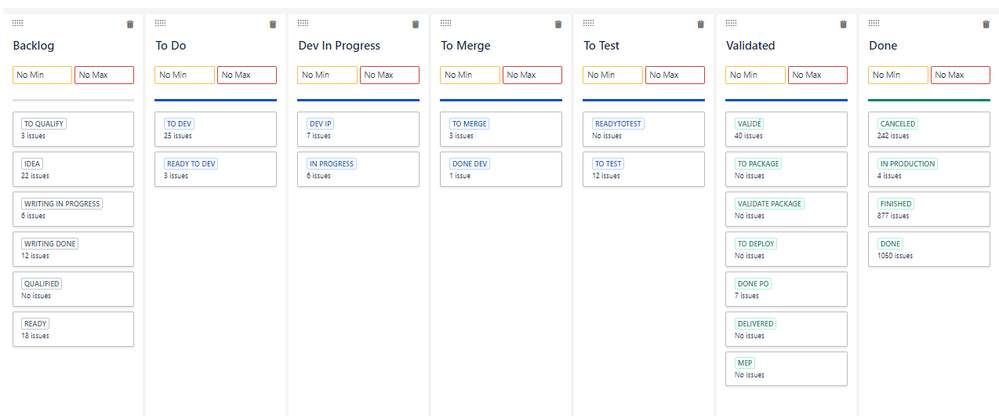The width and height of the screenshot is (999, 416).
Task: Set the No Min field for Backlog
Action: tap(42, 75)
